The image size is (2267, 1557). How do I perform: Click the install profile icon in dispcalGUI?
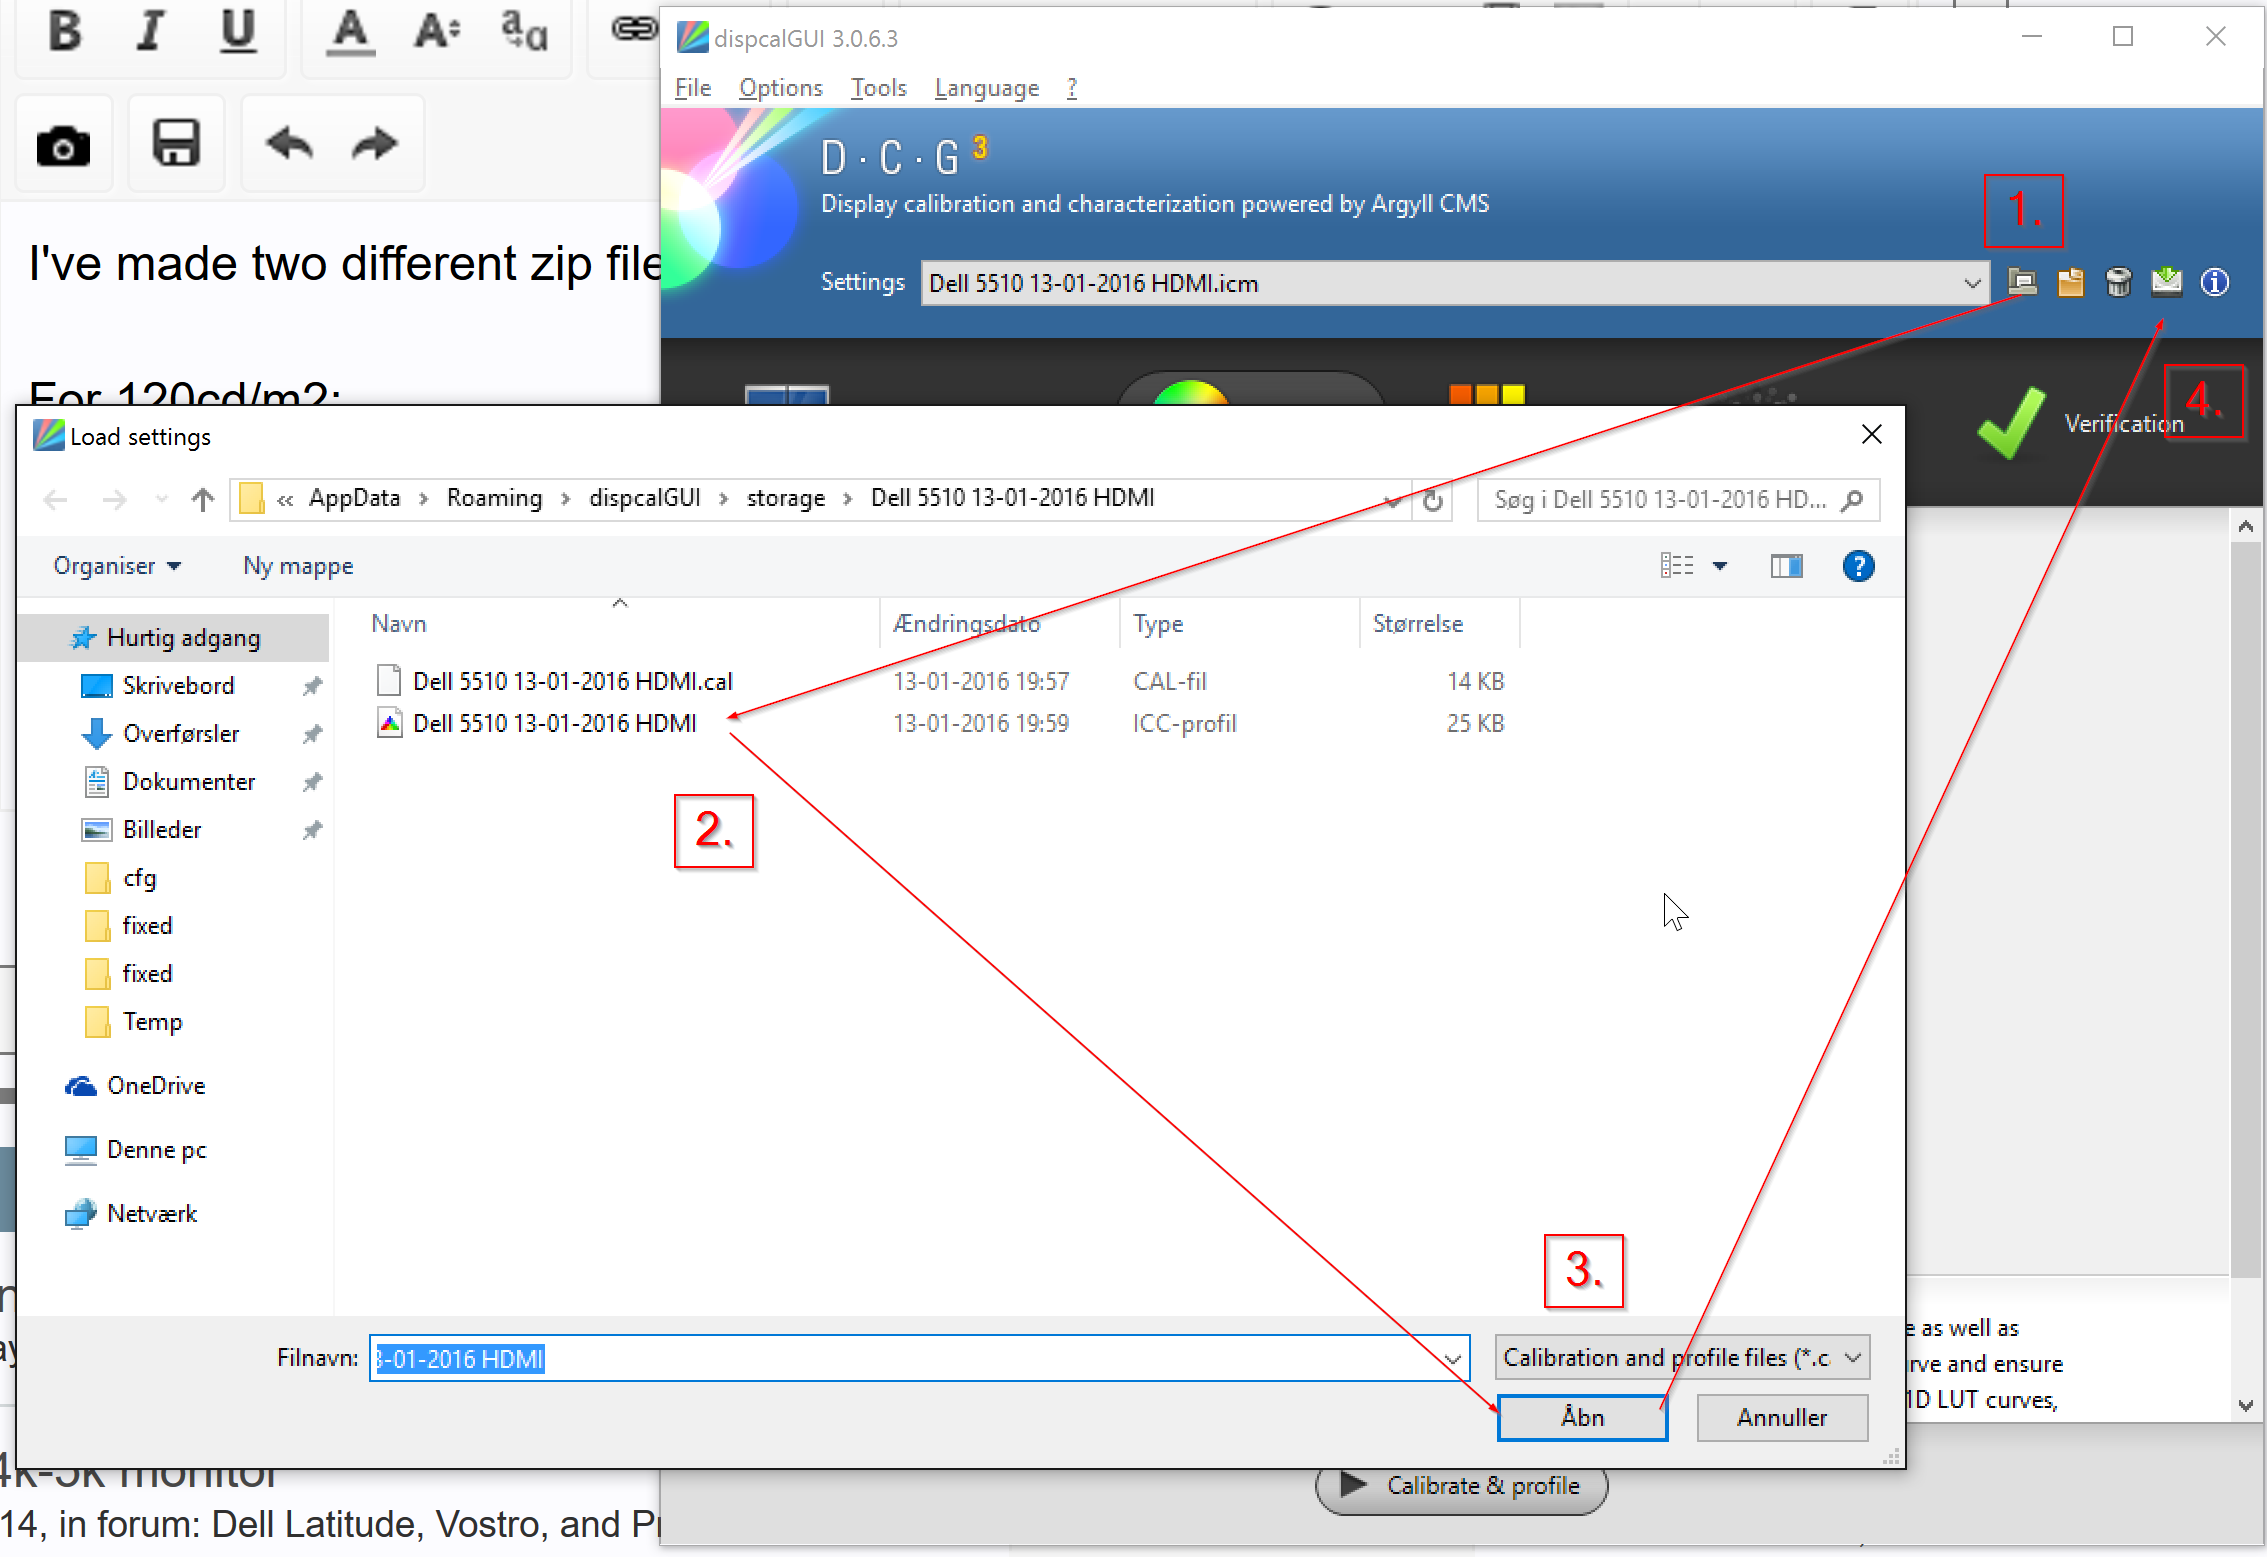tap(2166, 283)
